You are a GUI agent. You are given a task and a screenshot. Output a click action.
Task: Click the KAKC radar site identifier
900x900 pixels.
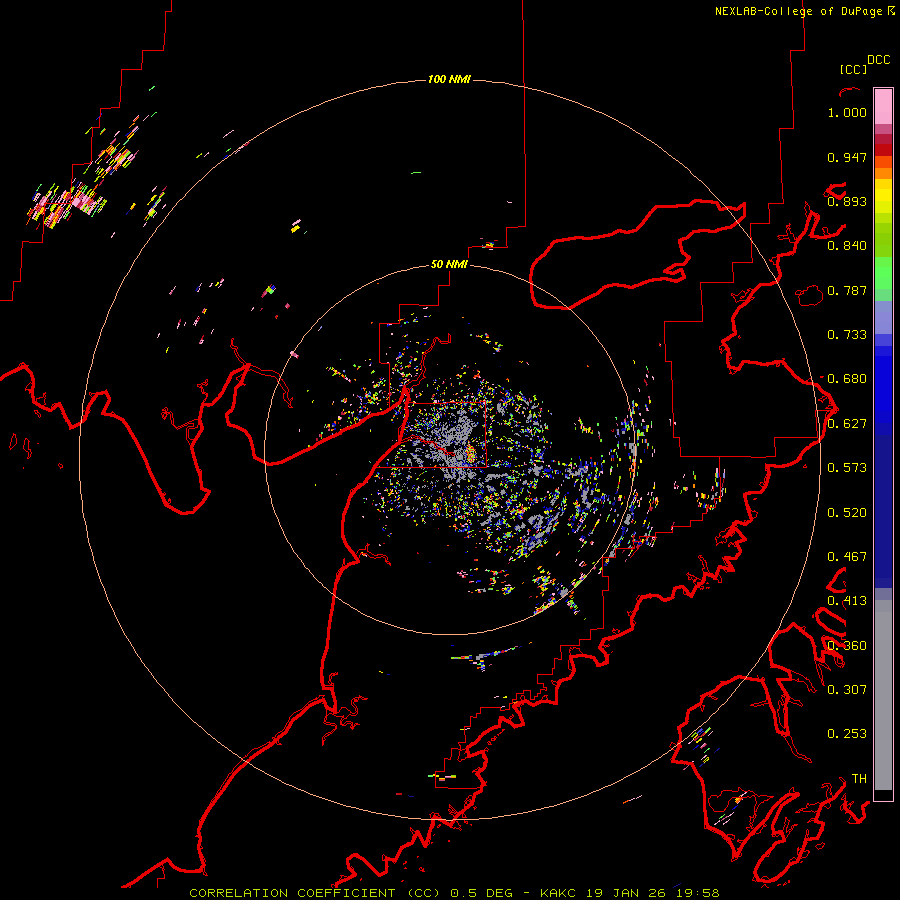coord(557,893)
